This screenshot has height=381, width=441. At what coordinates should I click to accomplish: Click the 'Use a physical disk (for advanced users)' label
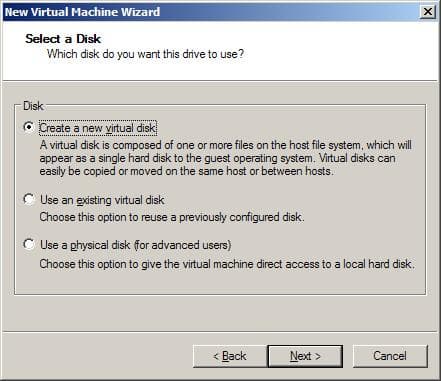pos(136,245)
